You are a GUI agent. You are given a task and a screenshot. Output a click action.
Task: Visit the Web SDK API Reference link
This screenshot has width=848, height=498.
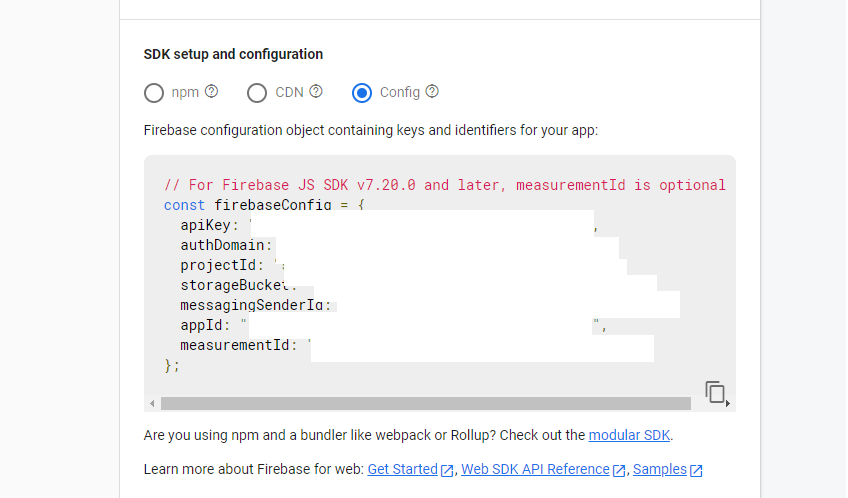(535, 469)
